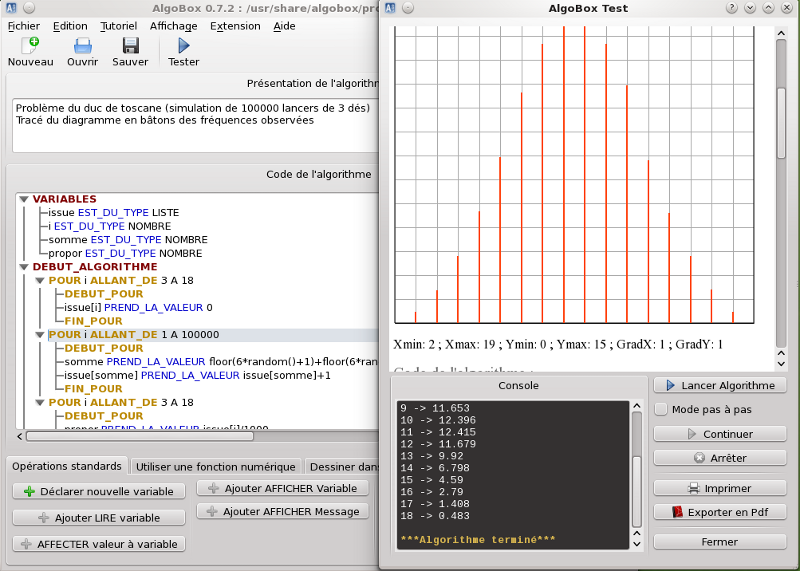Click Ajouter AFFICHER Message button
The image size is (800, 571).
point(283,512)
